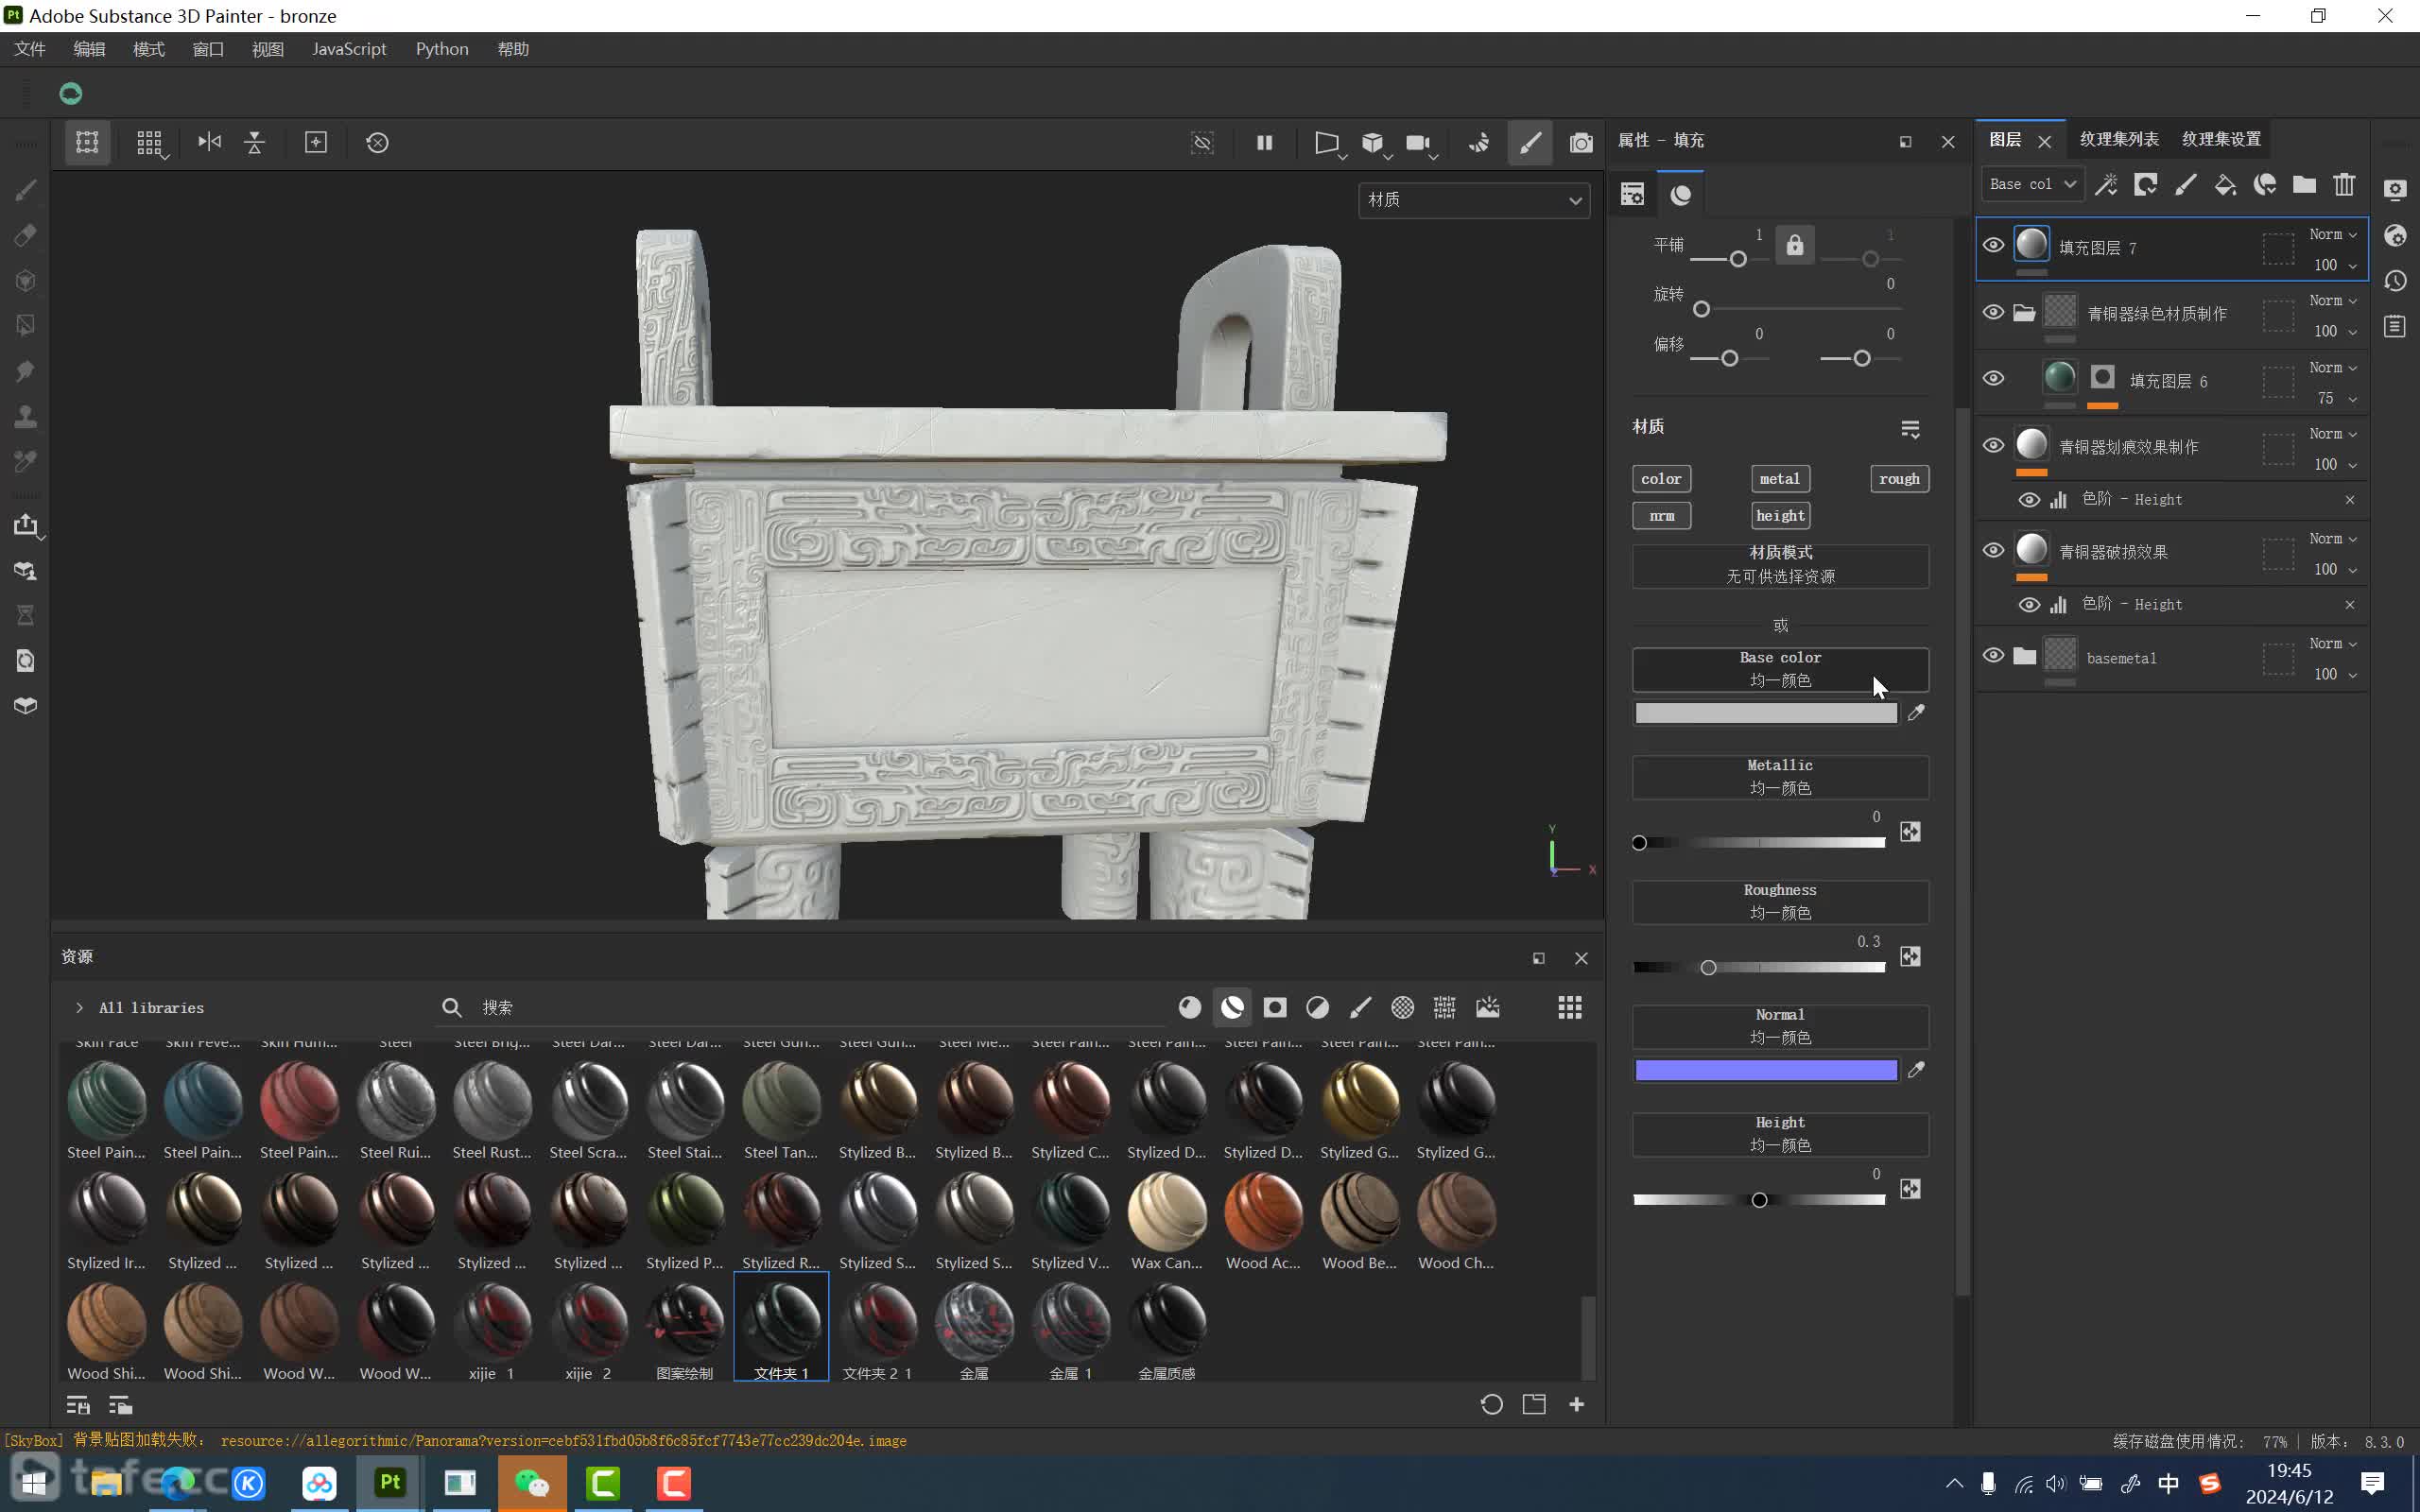Delete layer with trash icon

coord(2344,184)
